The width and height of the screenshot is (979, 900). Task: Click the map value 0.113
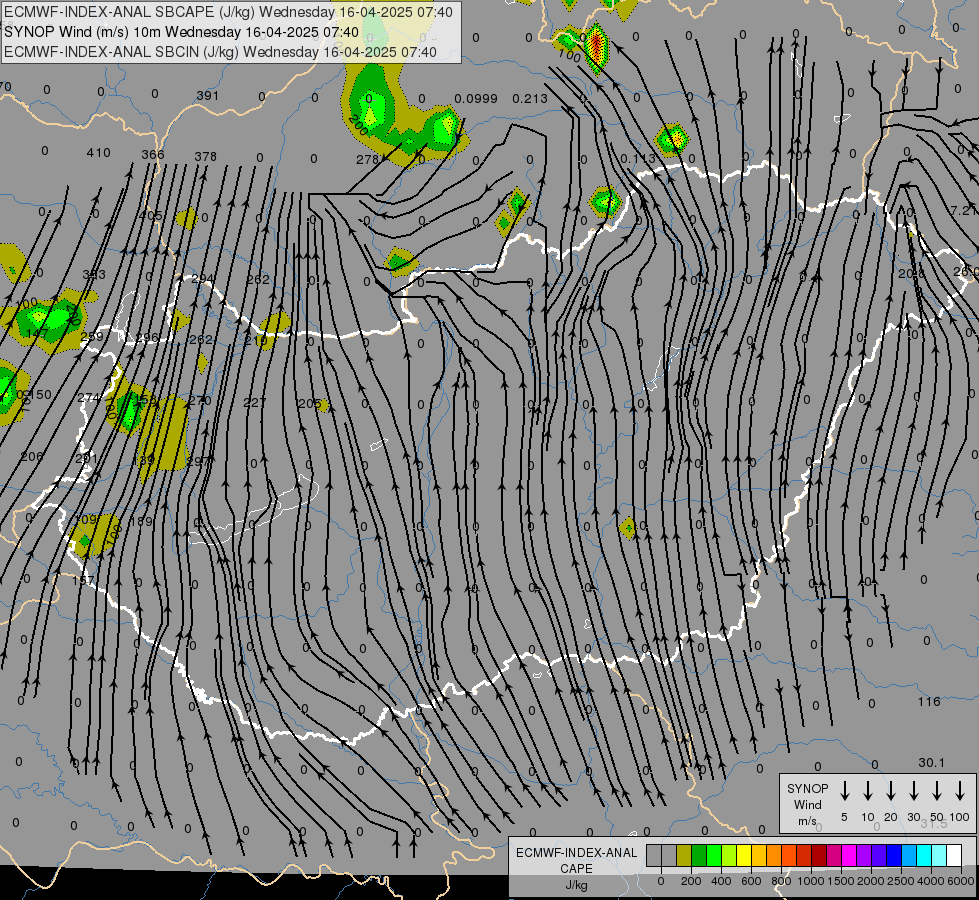pyautogui.click(x=639, y=159)
